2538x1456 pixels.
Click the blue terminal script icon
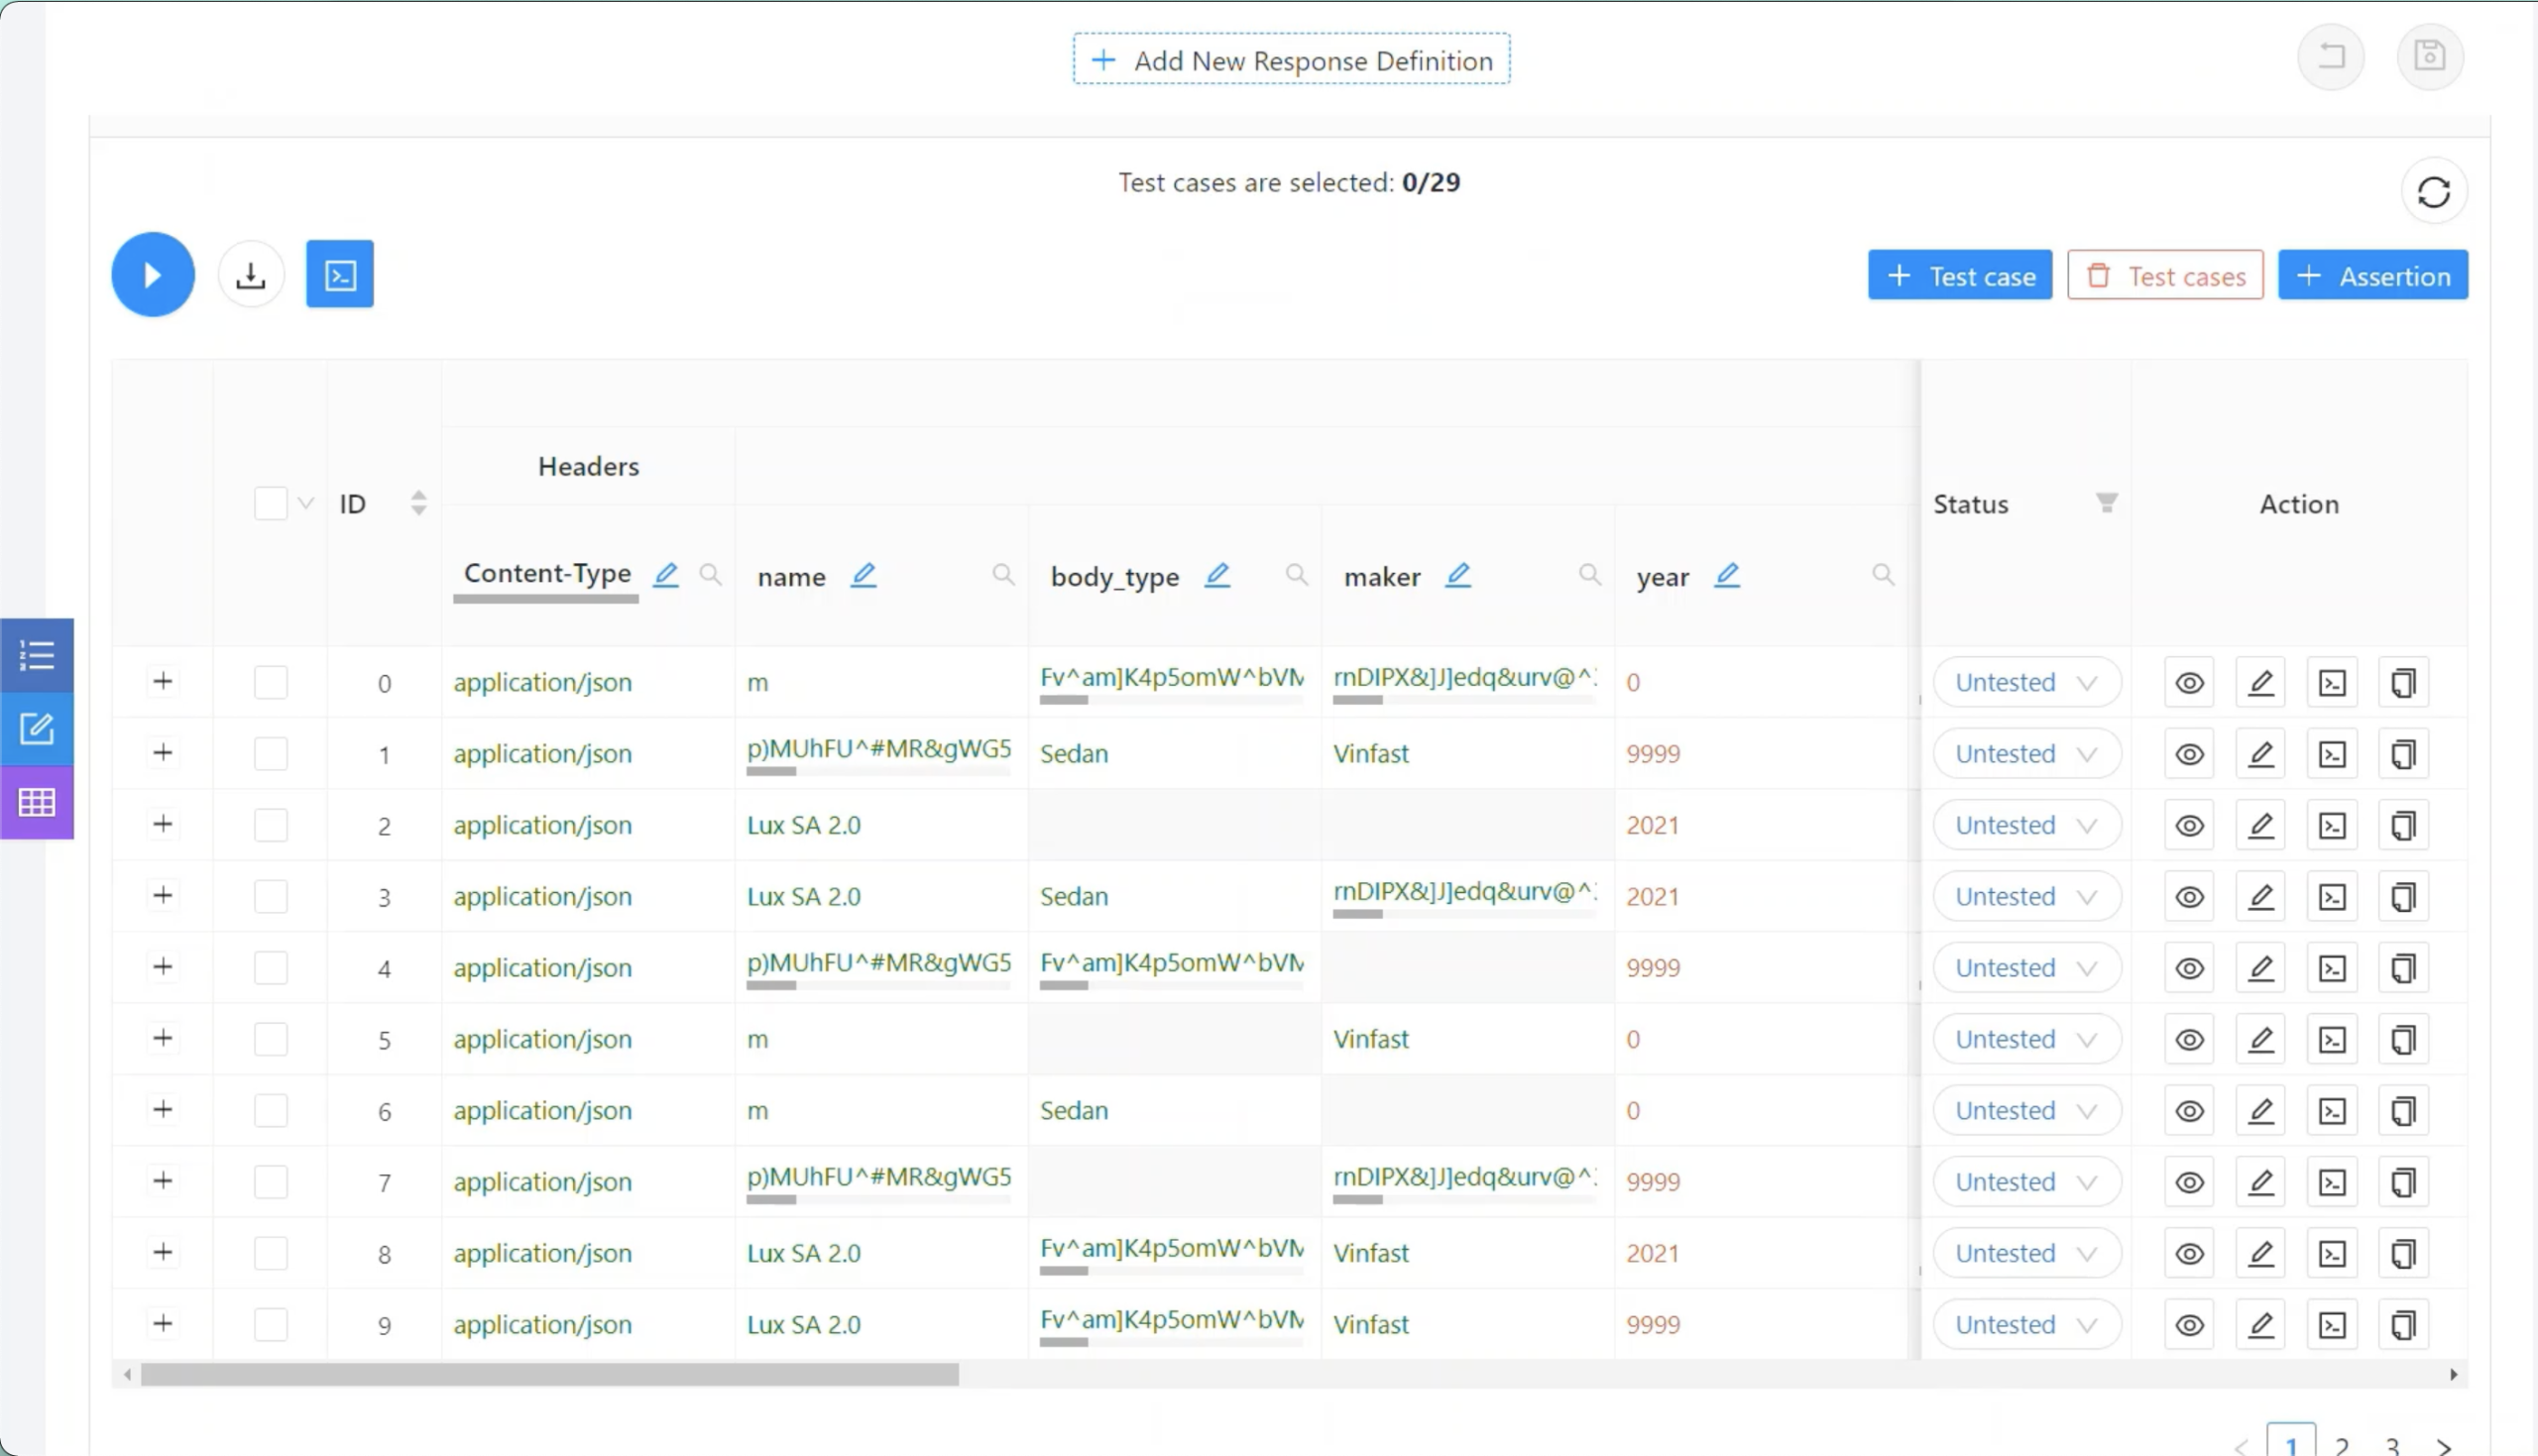pos(340,274)
